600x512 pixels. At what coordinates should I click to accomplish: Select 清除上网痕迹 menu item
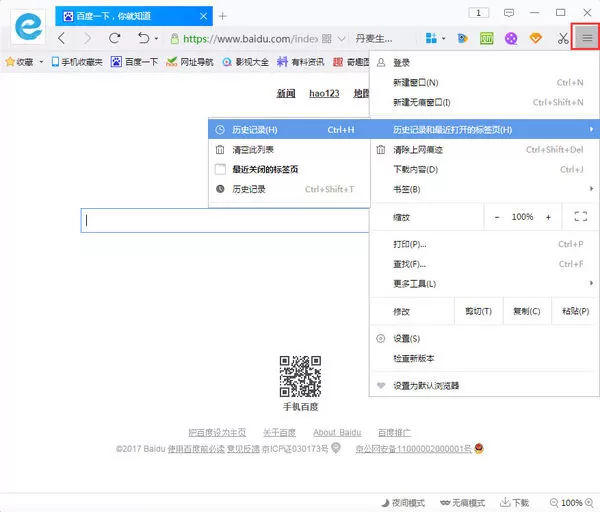click(484, 150)
